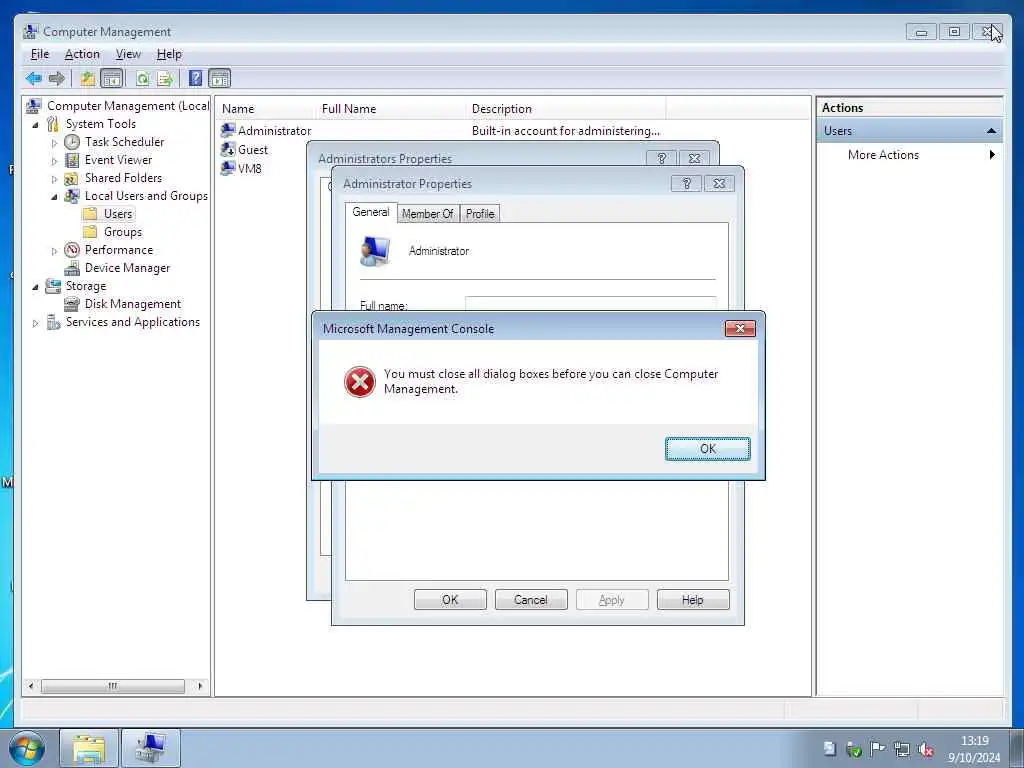Expand the Services and Applications node
The image size is (1024, 768).
[x=35, y=323]
